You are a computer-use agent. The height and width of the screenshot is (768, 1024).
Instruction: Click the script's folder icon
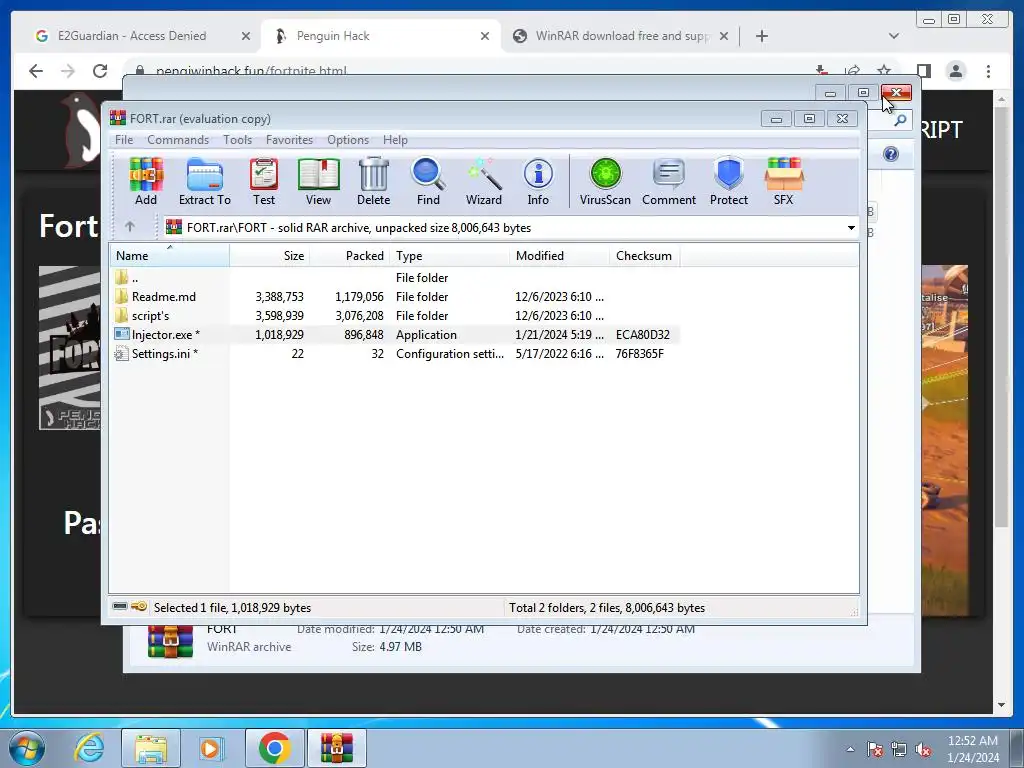coord(121,315)
